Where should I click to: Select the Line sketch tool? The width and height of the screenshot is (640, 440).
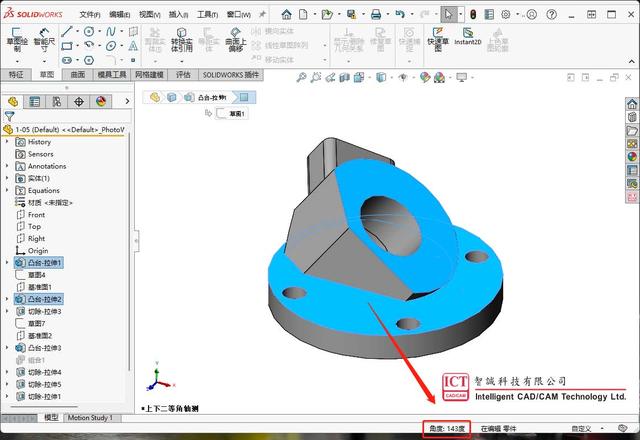click(x=67, y=31)
